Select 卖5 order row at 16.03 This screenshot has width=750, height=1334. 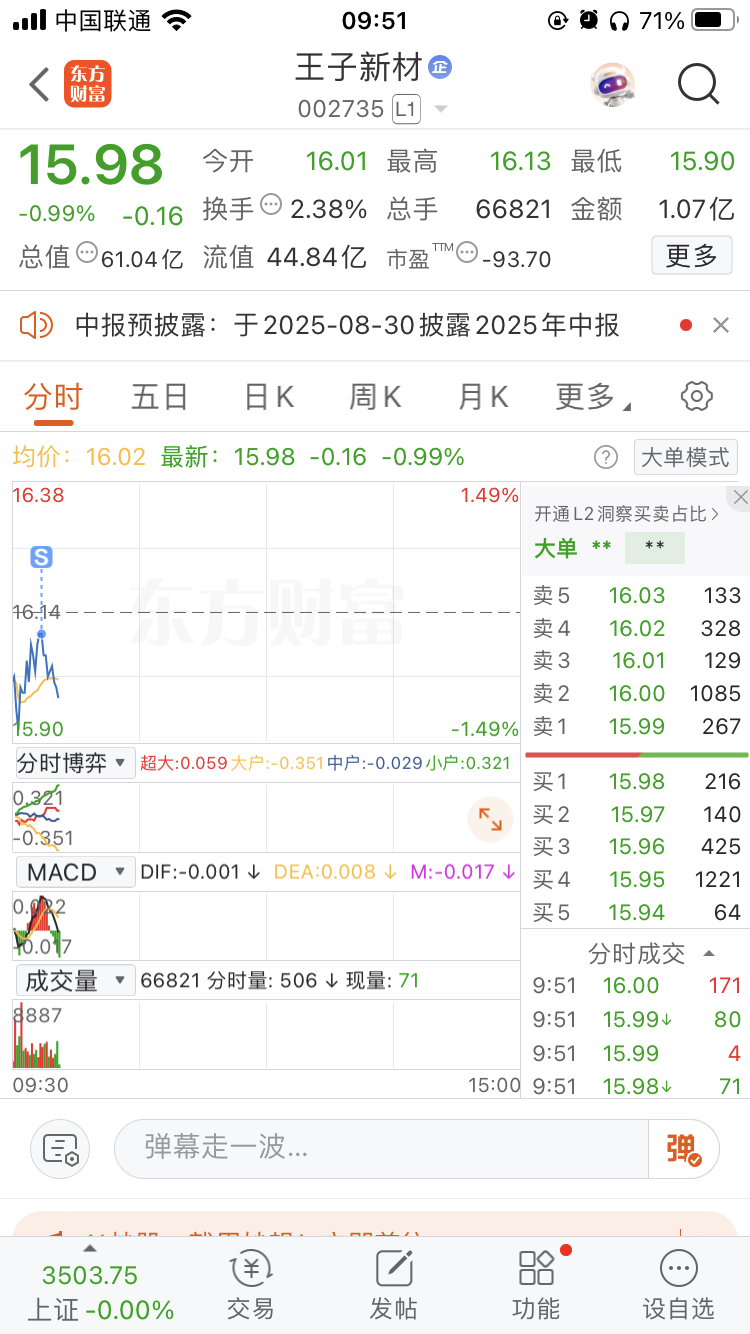click(636, 596)
